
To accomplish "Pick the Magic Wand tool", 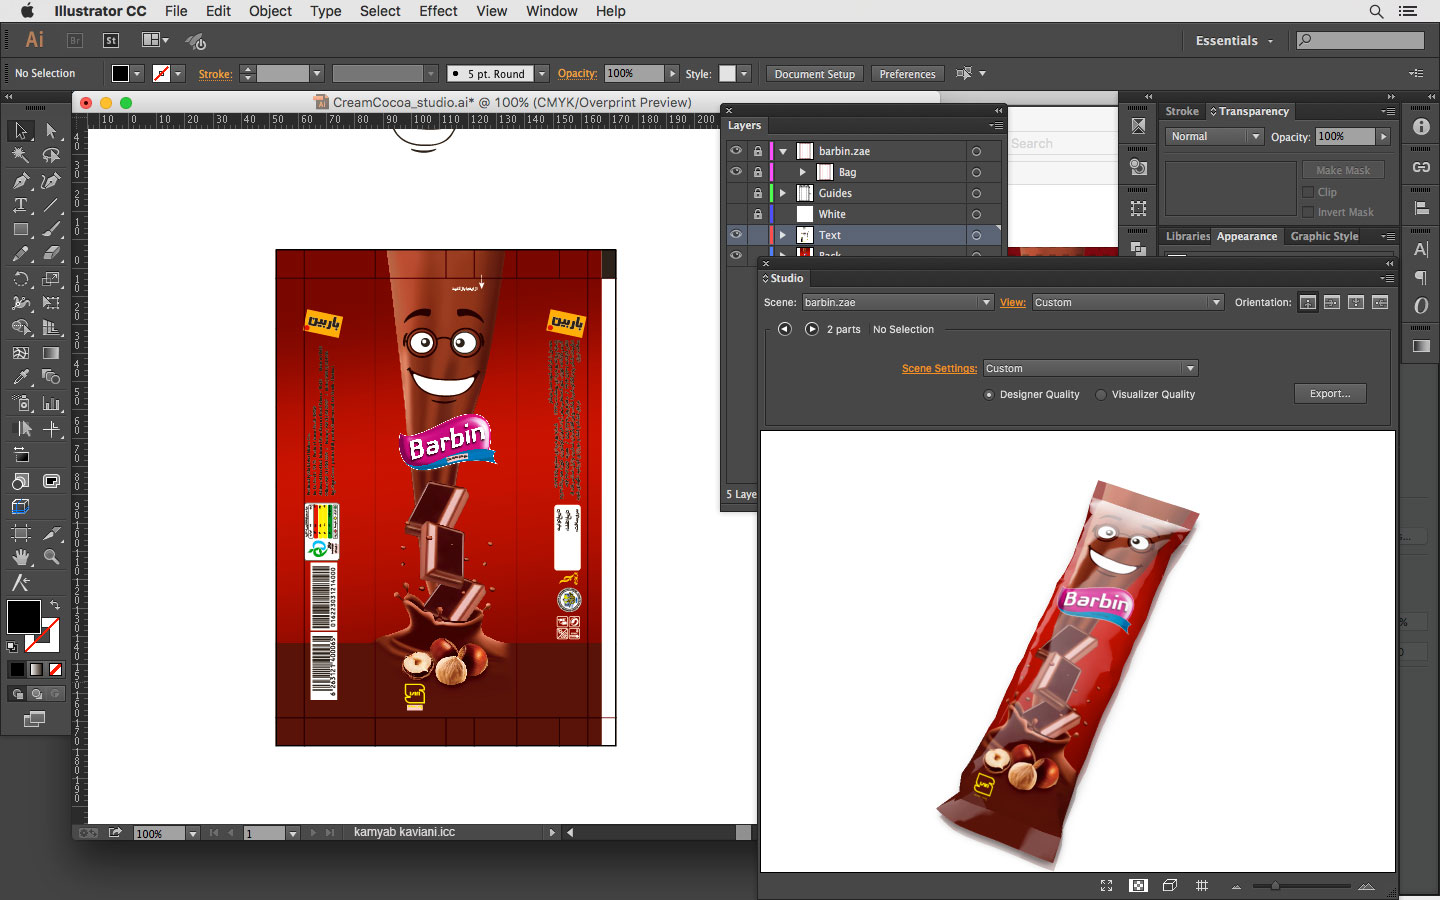I will (x=20, y=156).
